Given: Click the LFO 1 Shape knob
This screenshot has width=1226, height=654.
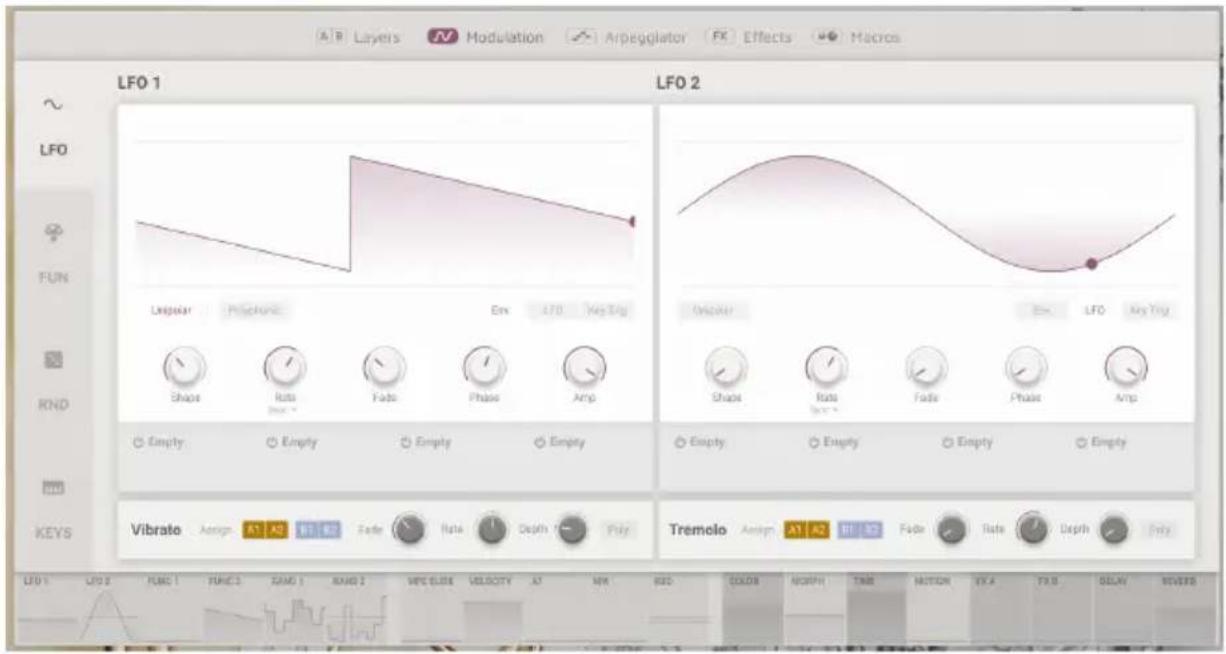Looking at the screenshot, I should [x=186, y=367].
